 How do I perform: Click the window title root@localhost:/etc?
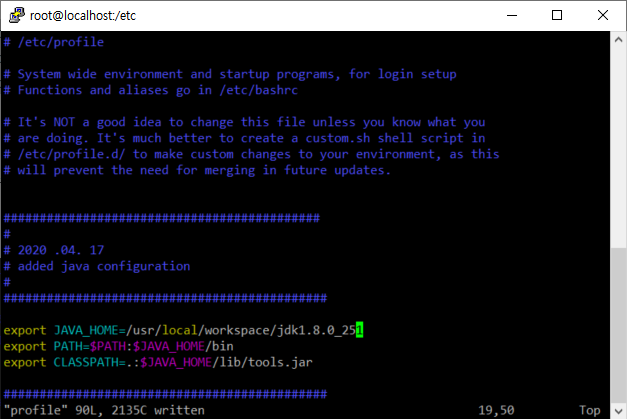(83, 16)
